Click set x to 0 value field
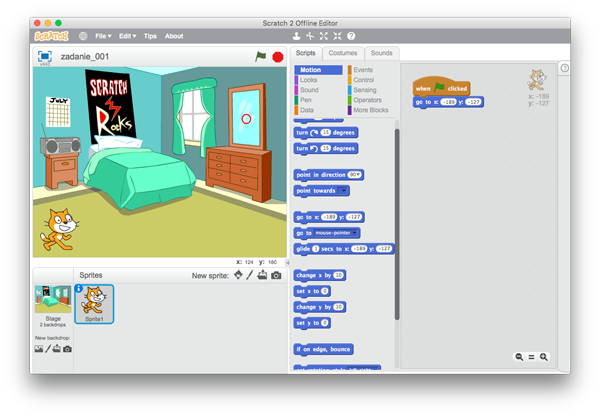 (x=324, y=291)
